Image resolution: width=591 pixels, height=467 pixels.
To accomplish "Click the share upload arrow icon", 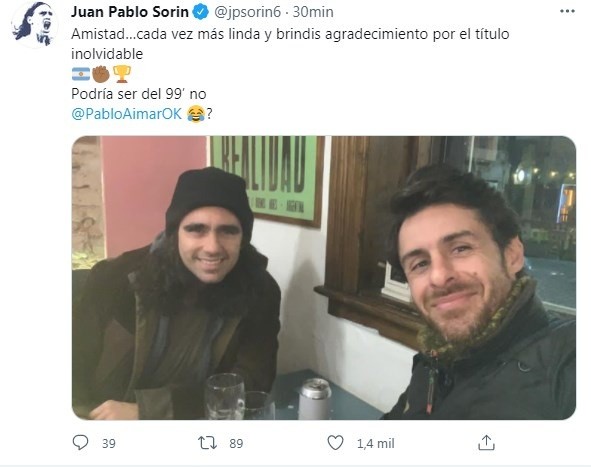I will [486, 443].
